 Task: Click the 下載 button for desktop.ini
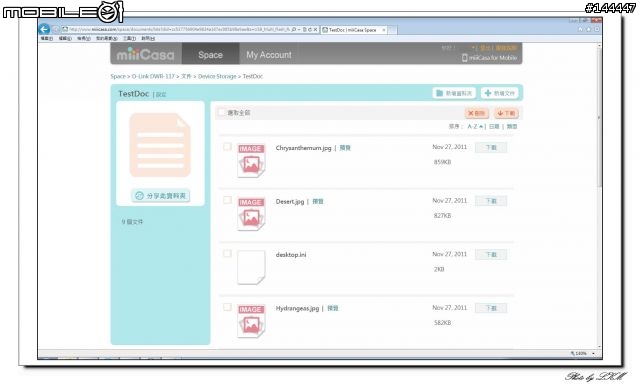pos(491,254)
